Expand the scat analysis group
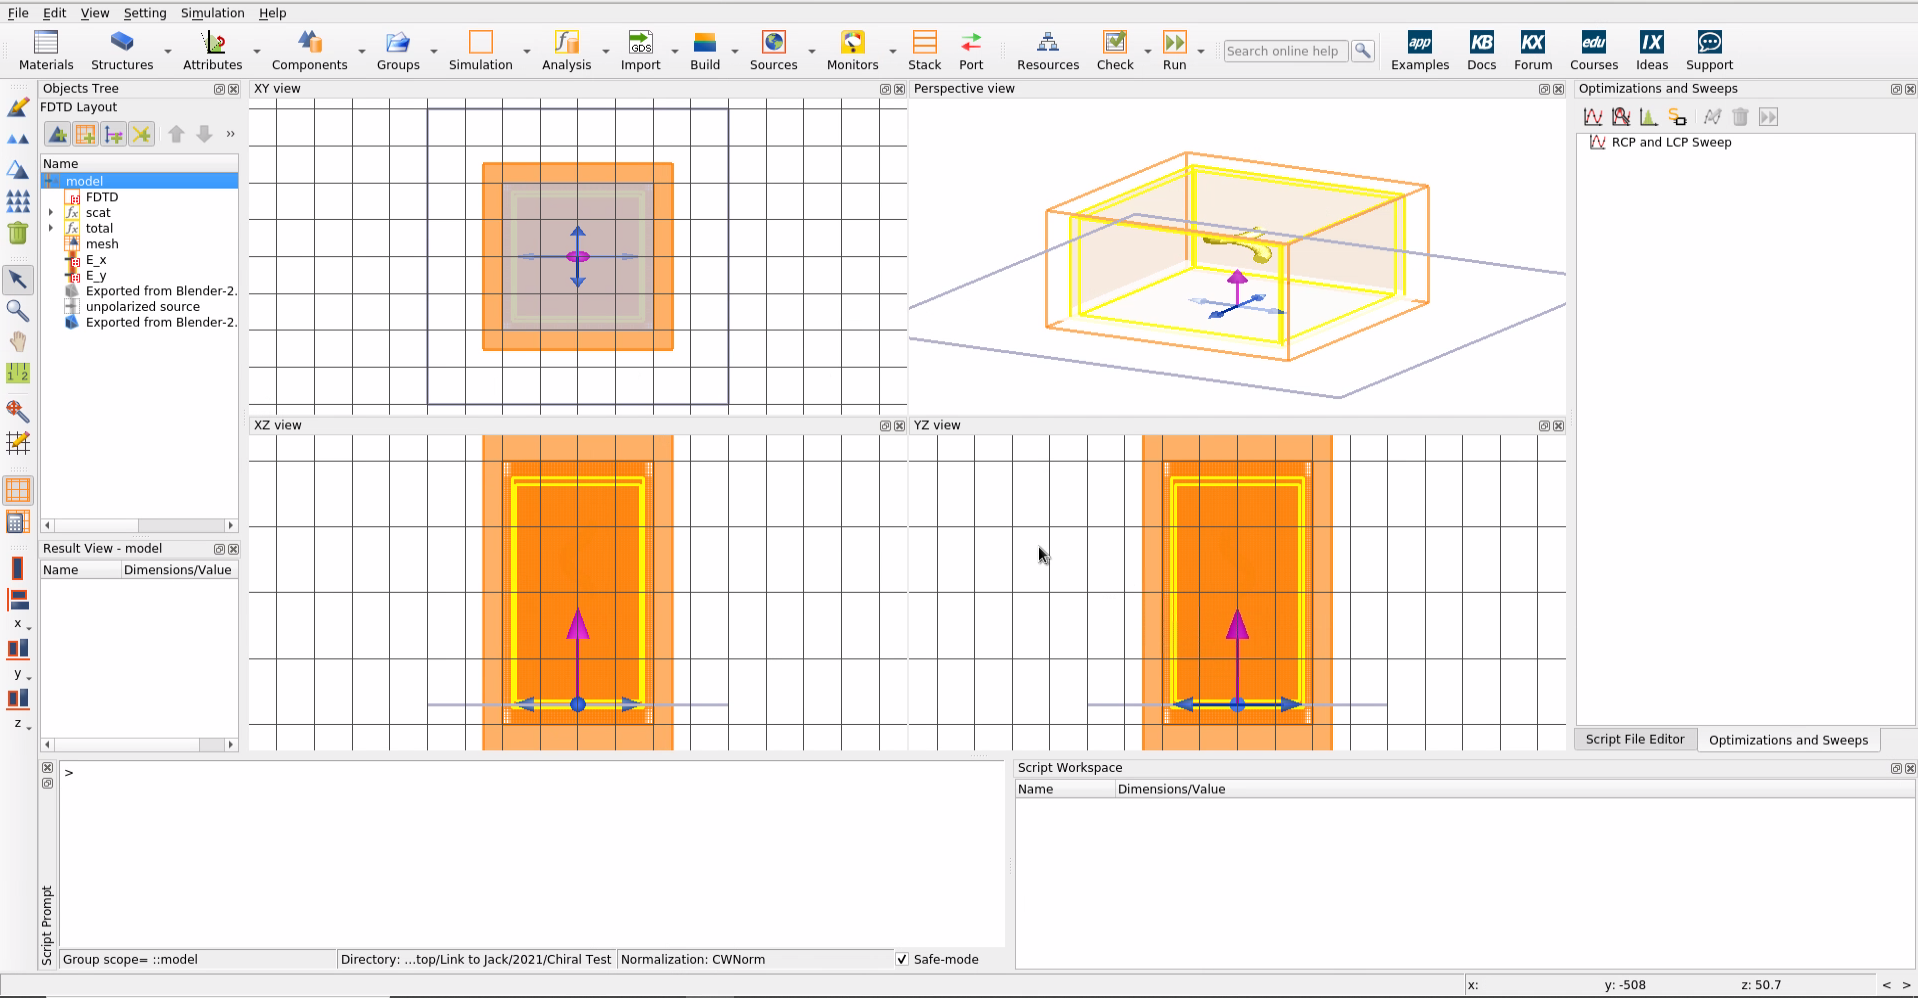1918x998 pixels. [51, 212]
